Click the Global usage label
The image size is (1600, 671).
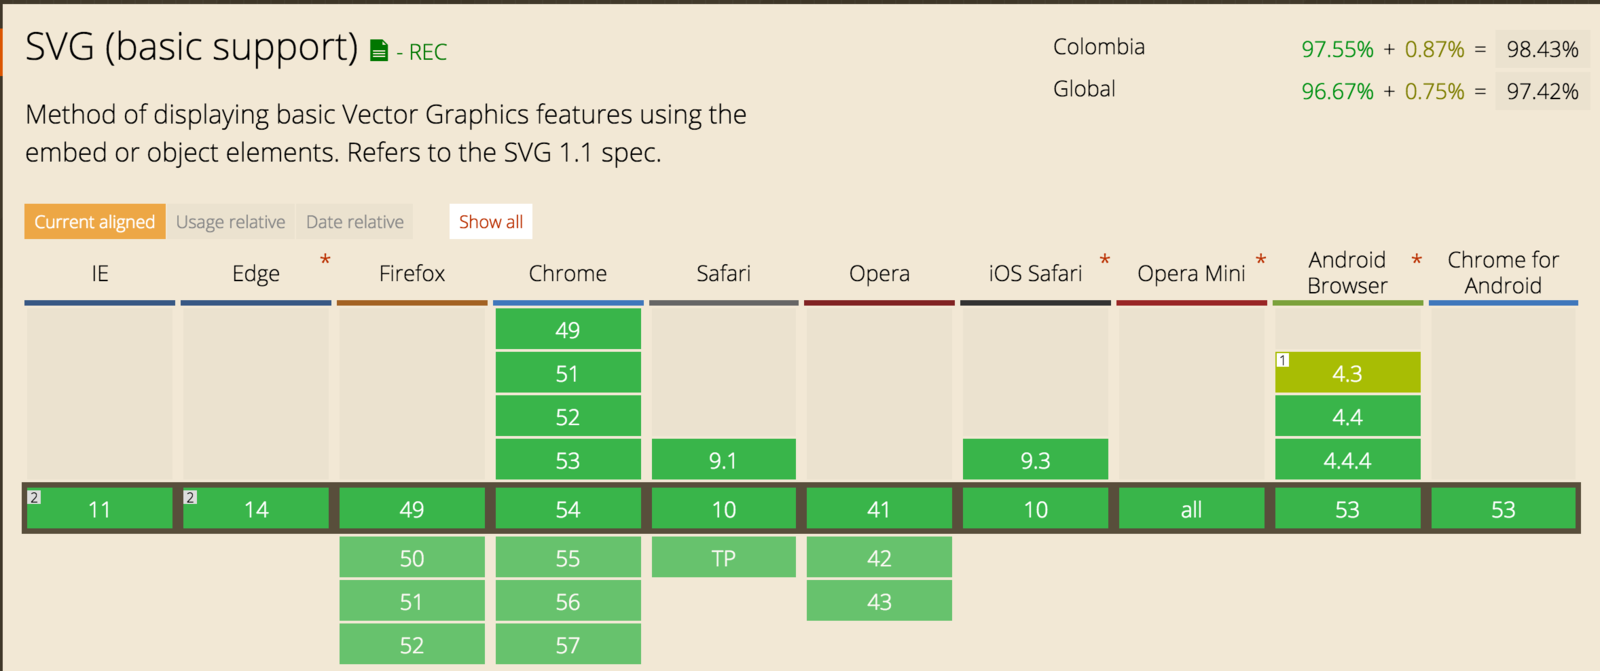coord(1084,89)
